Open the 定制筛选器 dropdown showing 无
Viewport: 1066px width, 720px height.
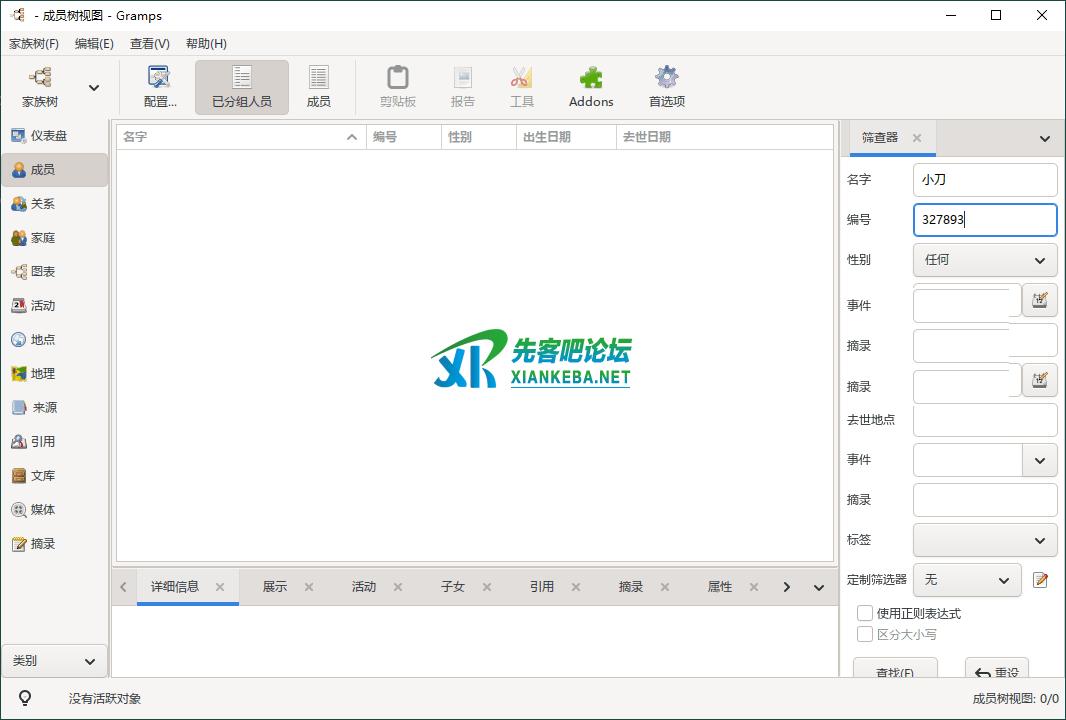click(x=966, y=580)
